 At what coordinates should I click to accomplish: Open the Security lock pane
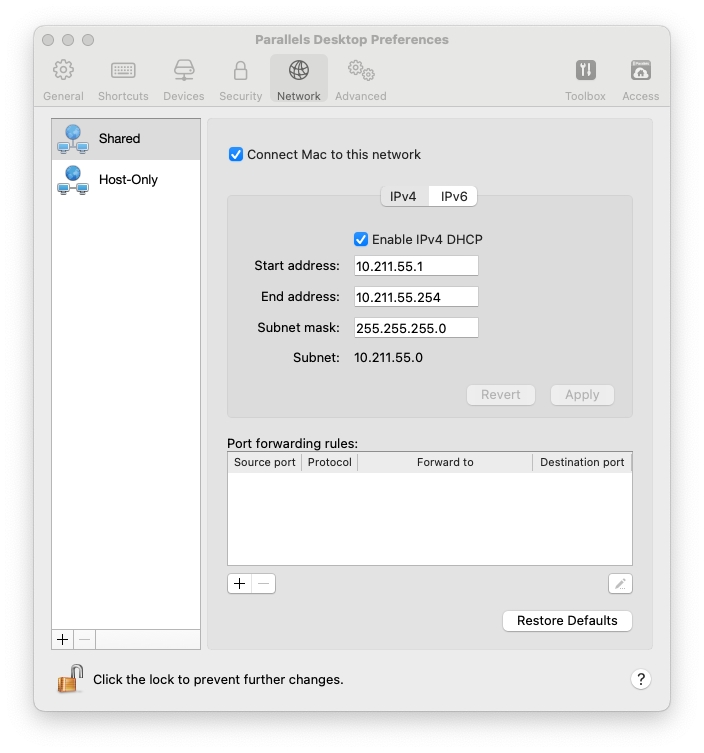pyautogui.click(x=240, y=80)
